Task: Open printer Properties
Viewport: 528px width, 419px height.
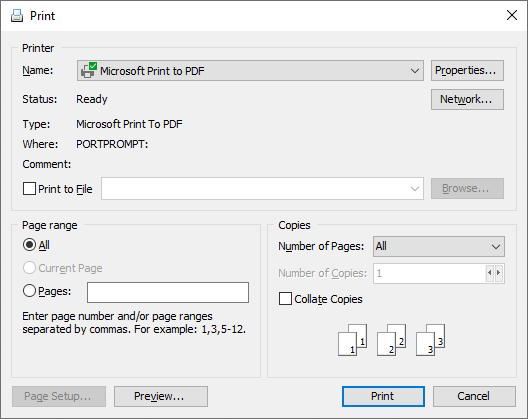Action: (x=467, y=70)
